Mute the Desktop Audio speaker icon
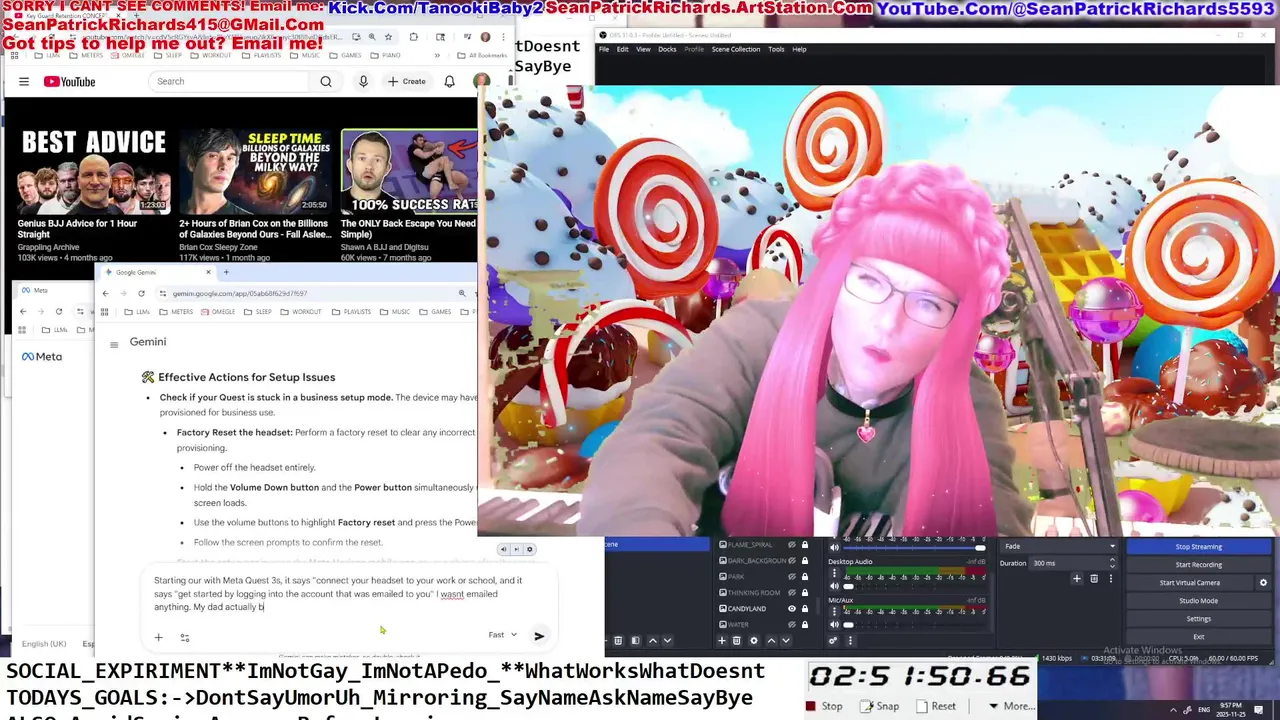 click(x=835, y=586)
